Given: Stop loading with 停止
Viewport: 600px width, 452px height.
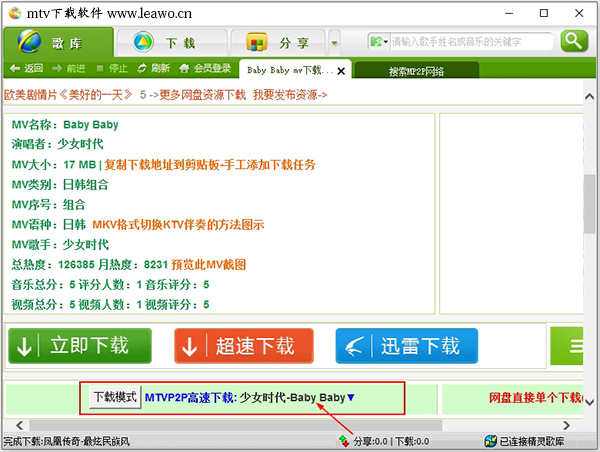Looking at the screenshot, I should pyautogui.click(x=112, y=69).
